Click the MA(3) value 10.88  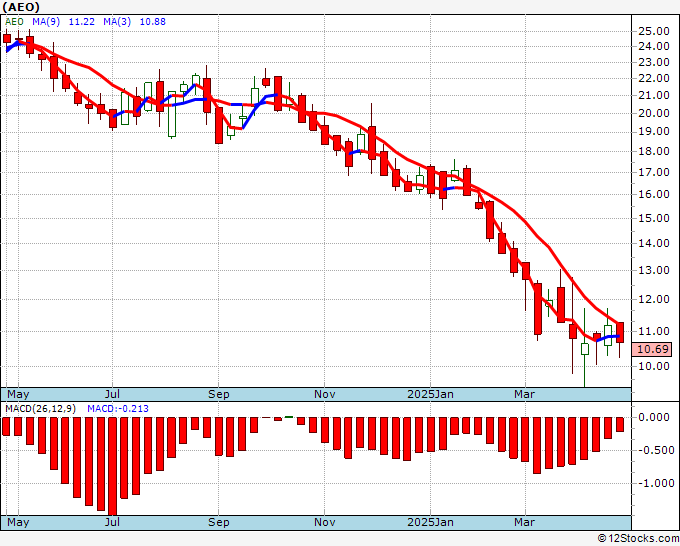[153, 21]
